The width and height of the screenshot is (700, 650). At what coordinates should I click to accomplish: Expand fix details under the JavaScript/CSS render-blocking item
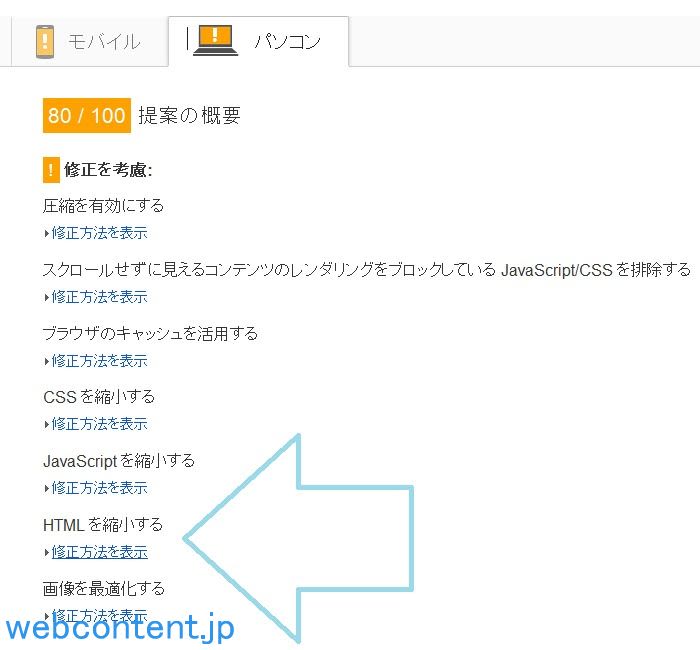(x=99, y=297)
